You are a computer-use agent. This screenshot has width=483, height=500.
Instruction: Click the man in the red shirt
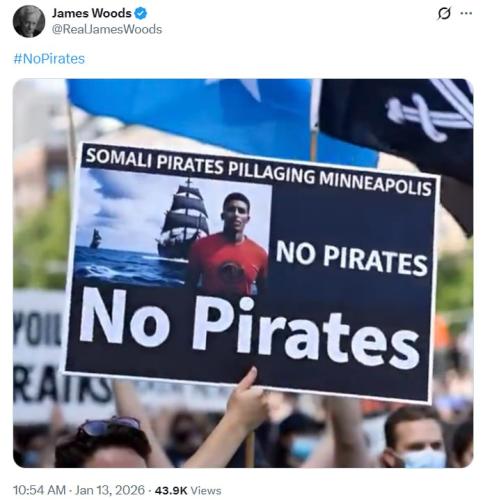pos(230,245)
